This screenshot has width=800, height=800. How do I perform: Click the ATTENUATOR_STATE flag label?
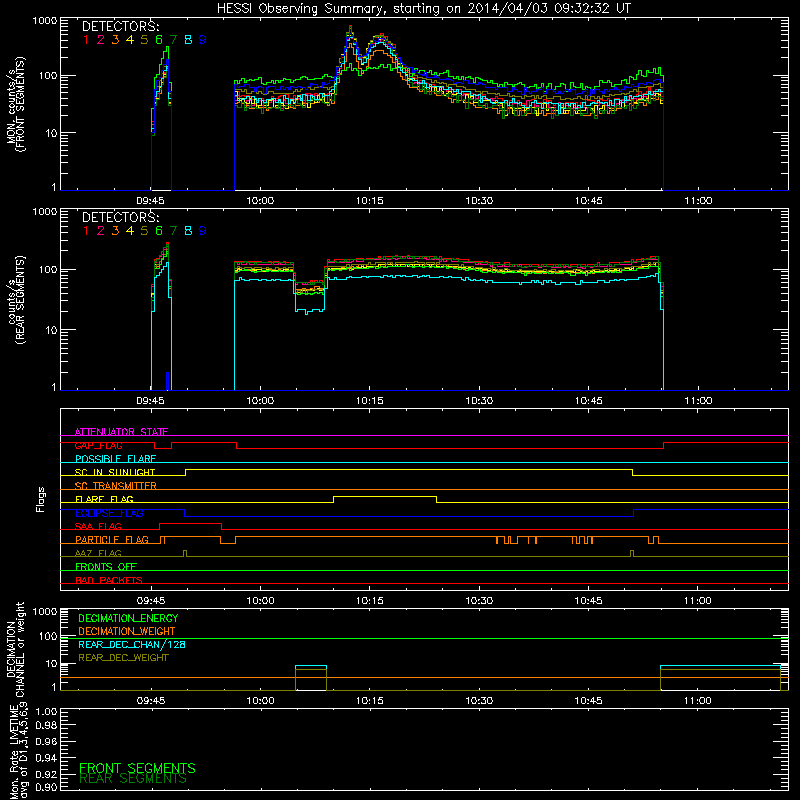[121, 432]
